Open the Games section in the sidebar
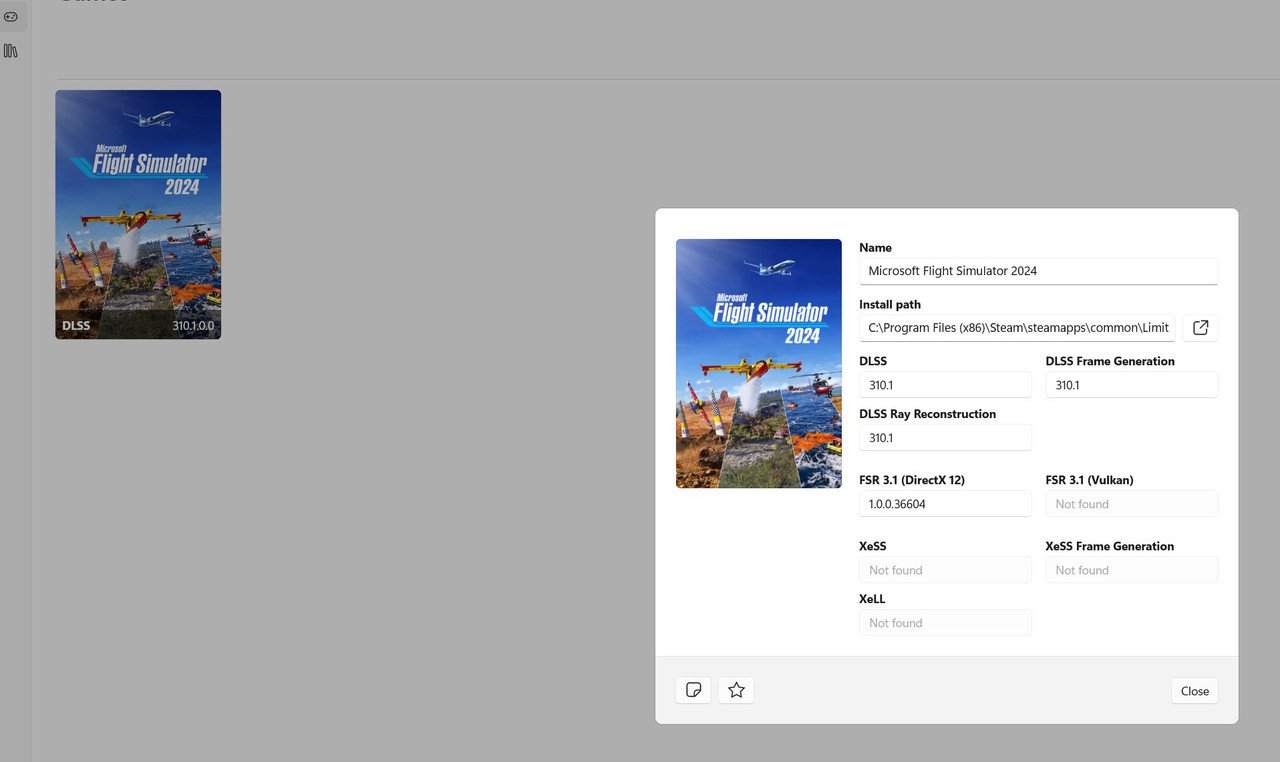 click(11, 17)
